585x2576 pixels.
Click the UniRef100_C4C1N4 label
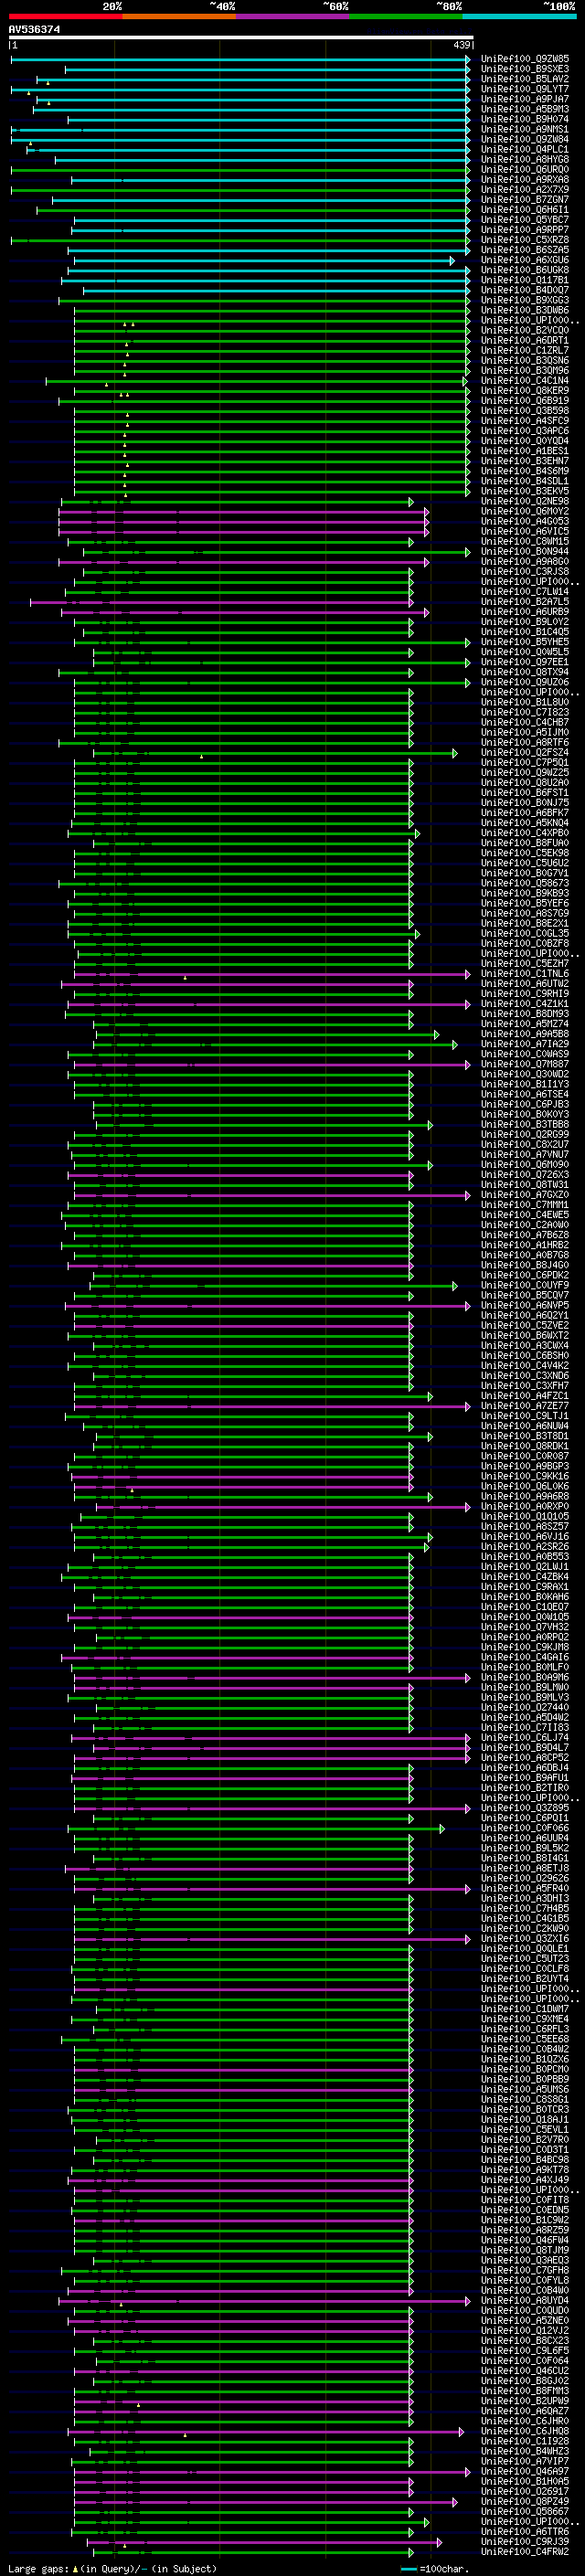click(525, 380)
